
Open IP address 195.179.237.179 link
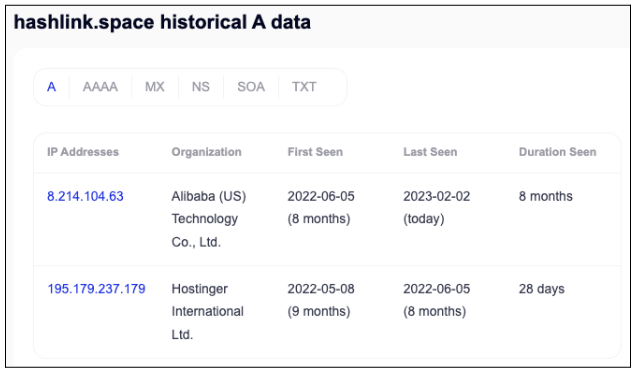[x=96, y=289]
